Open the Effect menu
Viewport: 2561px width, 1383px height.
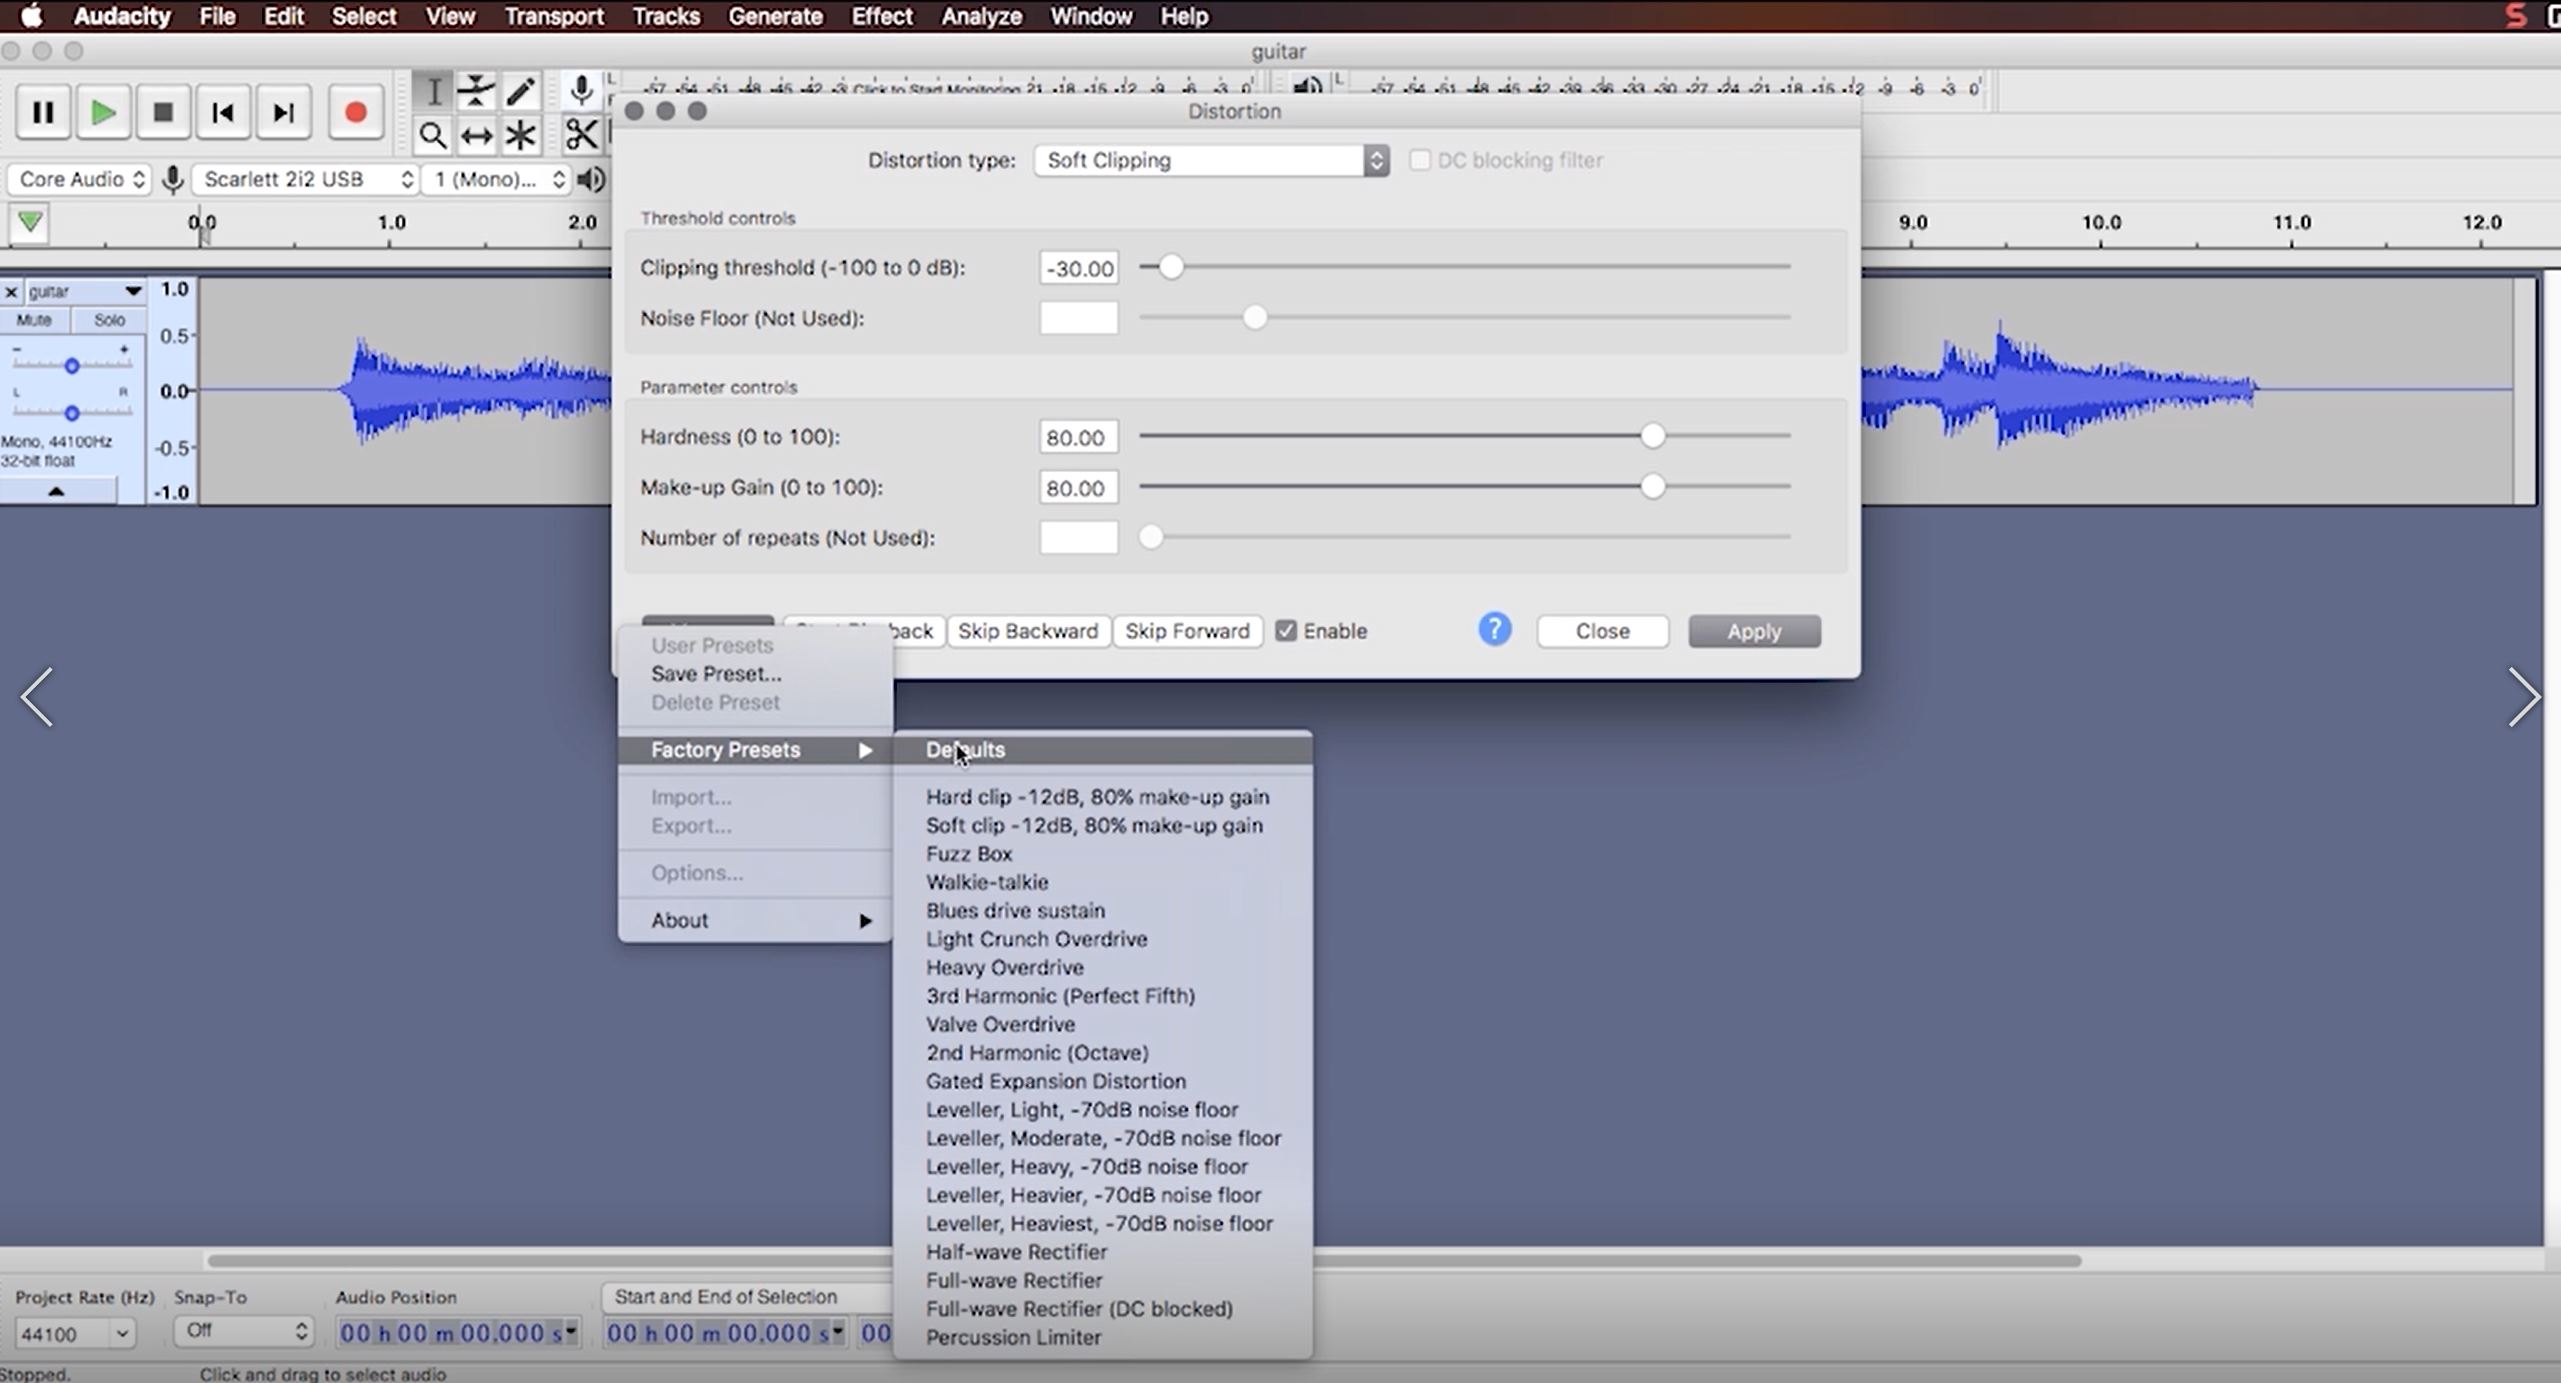880,16
